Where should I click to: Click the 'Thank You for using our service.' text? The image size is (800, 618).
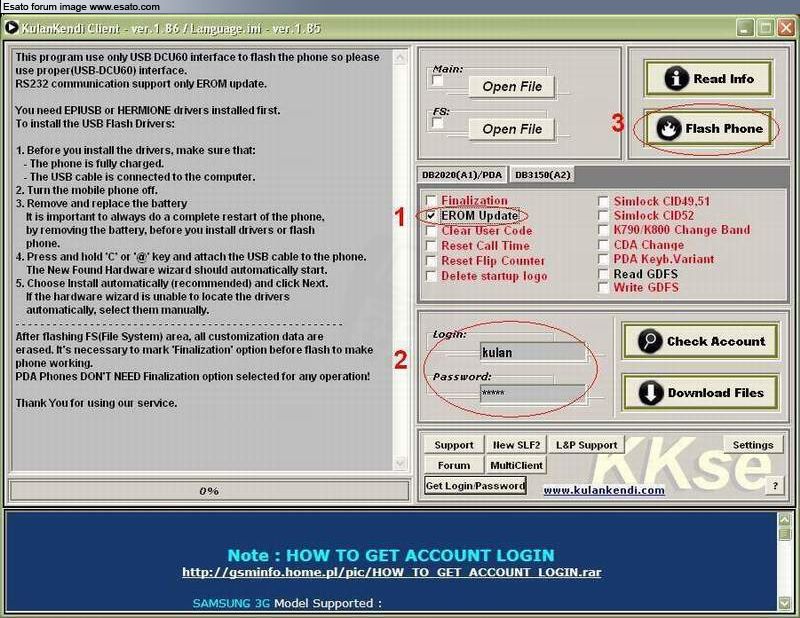tap(96, 403)
